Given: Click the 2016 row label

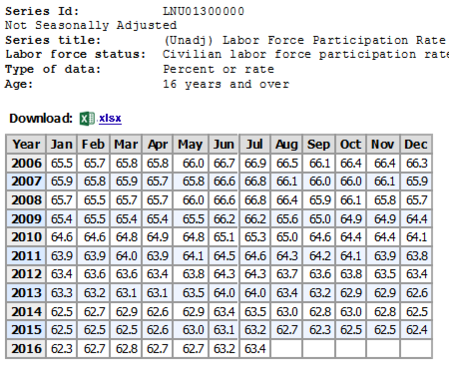Looking at the screenshot, I should pyautogui.click(x=26, y=348).
